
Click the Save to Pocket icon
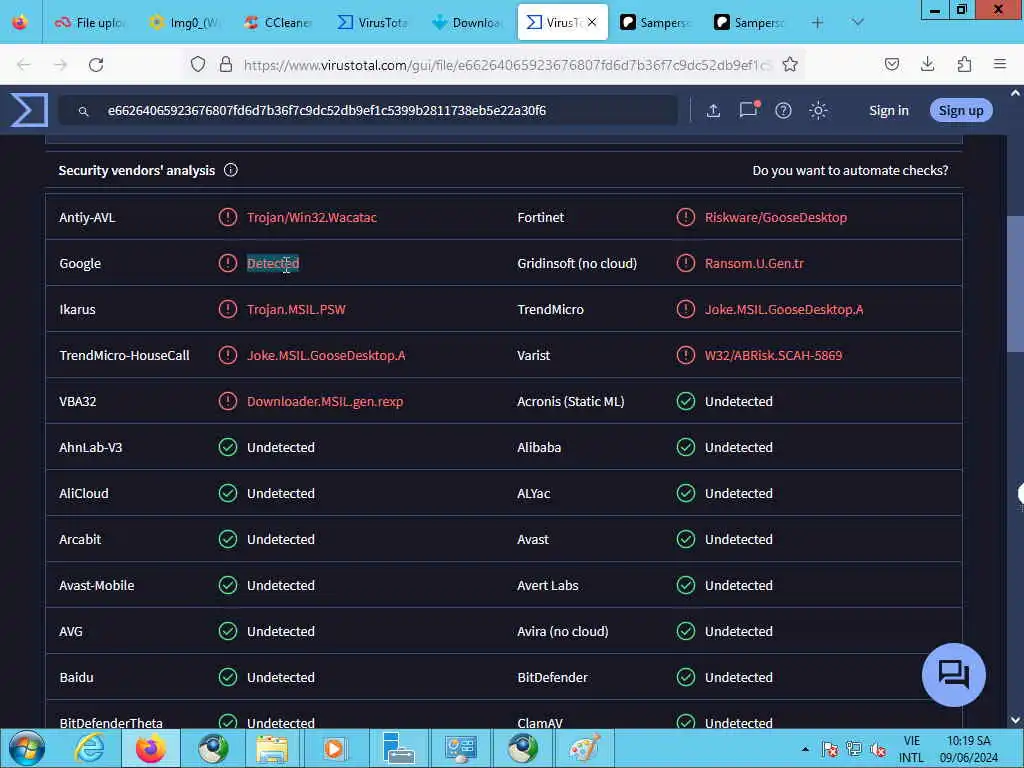point(891,64)
